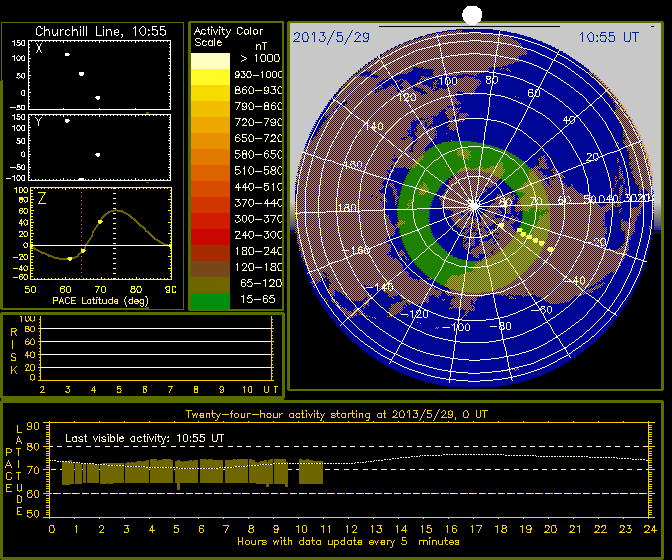The width and height of the screenshot is (672, 560).
Task: Click the '-120' longitude label on polar map
Action: 414,314
